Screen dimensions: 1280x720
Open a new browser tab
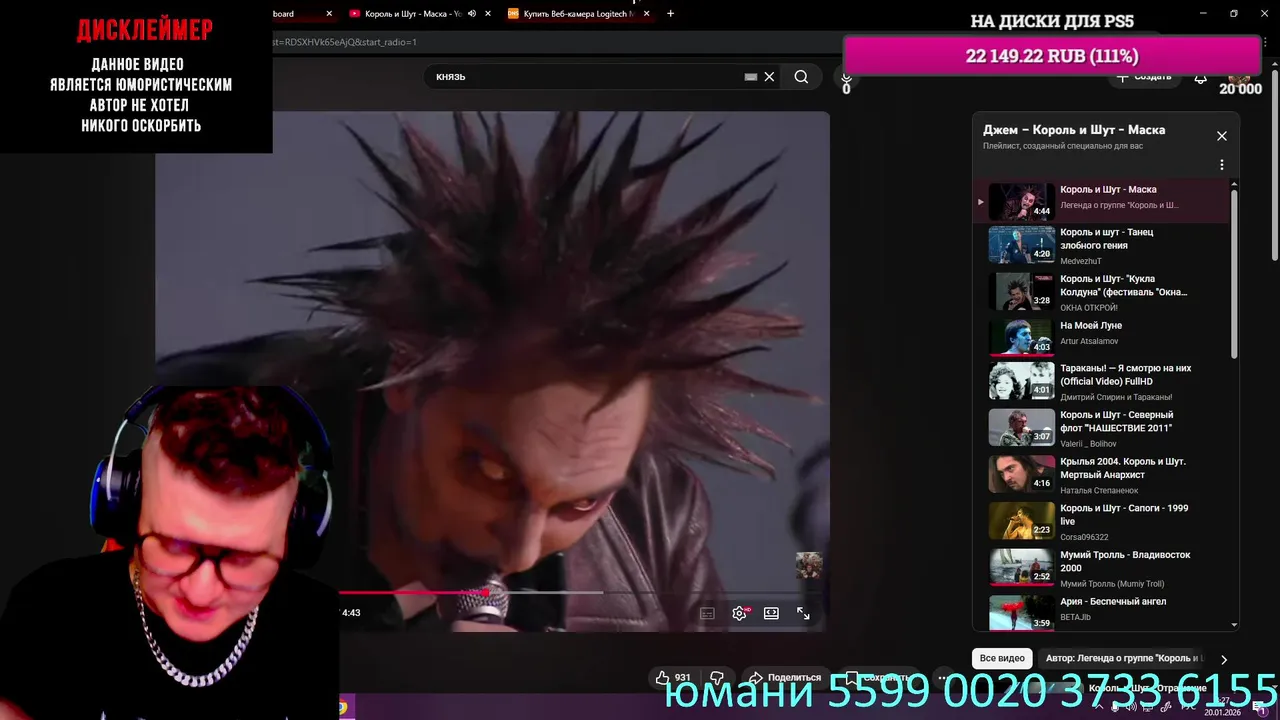point(670,14)
